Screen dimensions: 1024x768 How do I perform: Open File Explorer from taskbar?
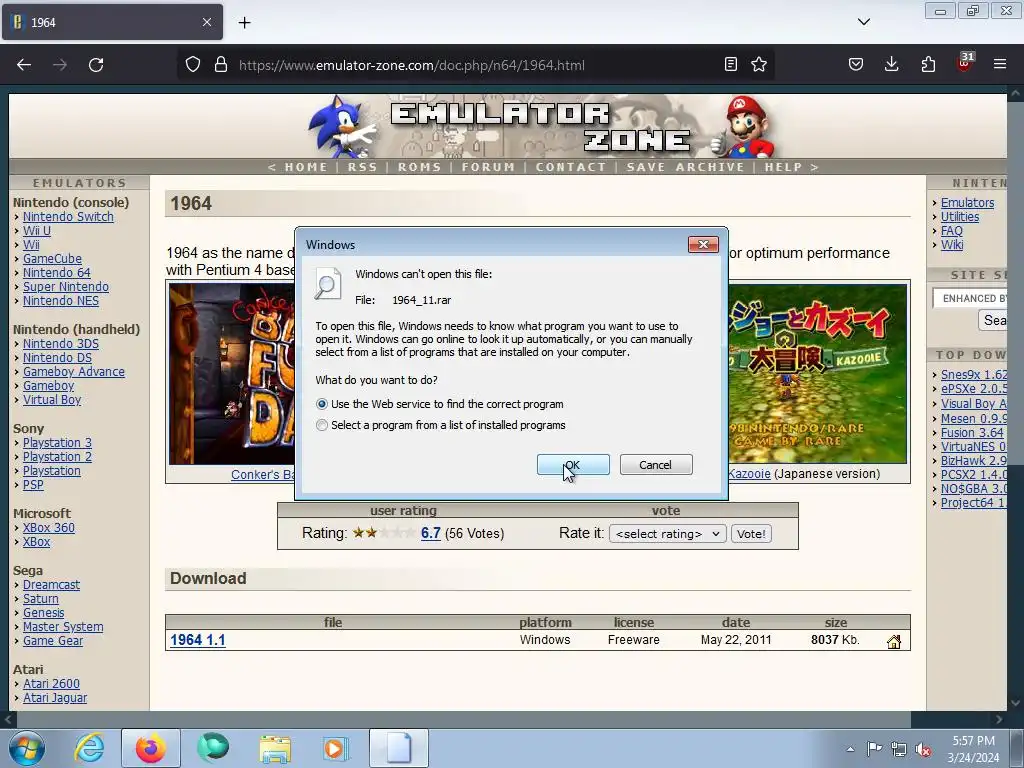275,748
